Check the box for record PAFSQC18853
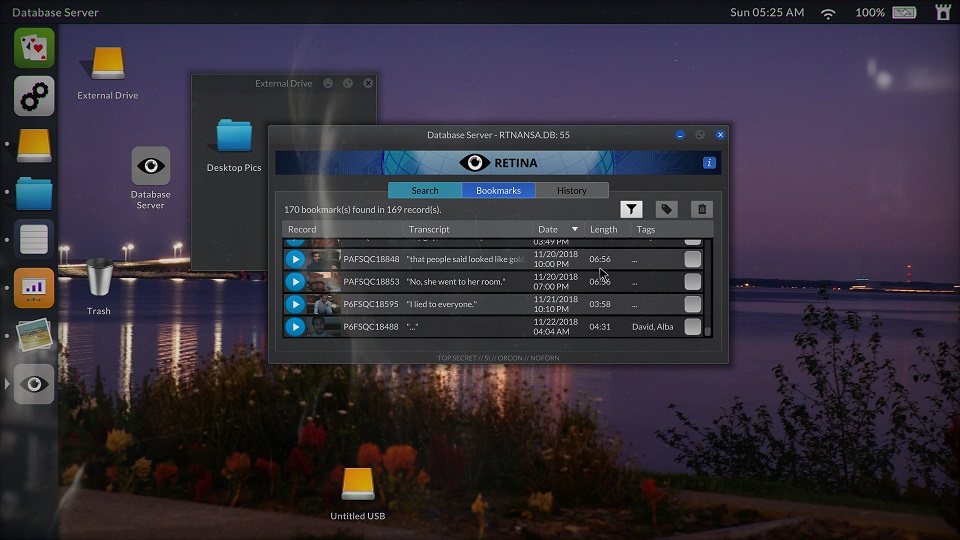Viewport: 960px width, 540px height. click(692, 282)
